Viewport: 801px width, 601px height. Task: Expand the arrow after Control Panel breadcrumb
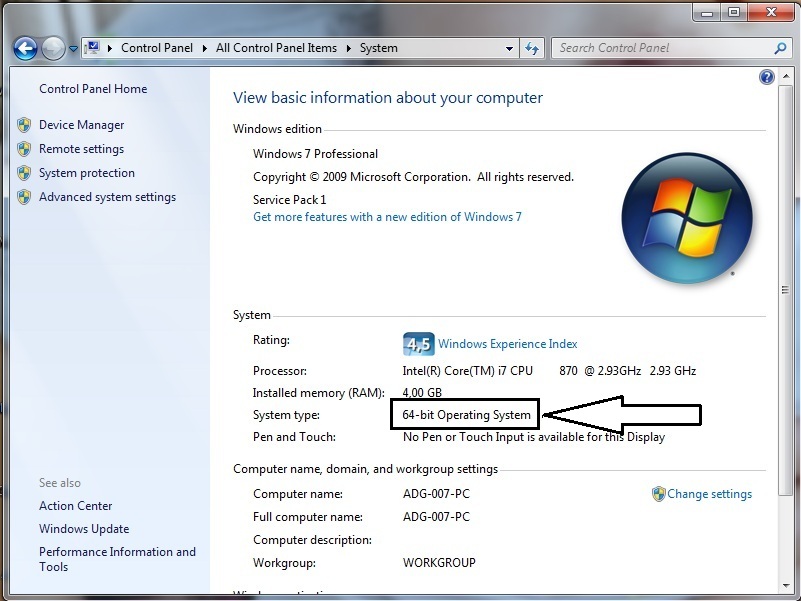pyautogui.click(x=205, y=49)
